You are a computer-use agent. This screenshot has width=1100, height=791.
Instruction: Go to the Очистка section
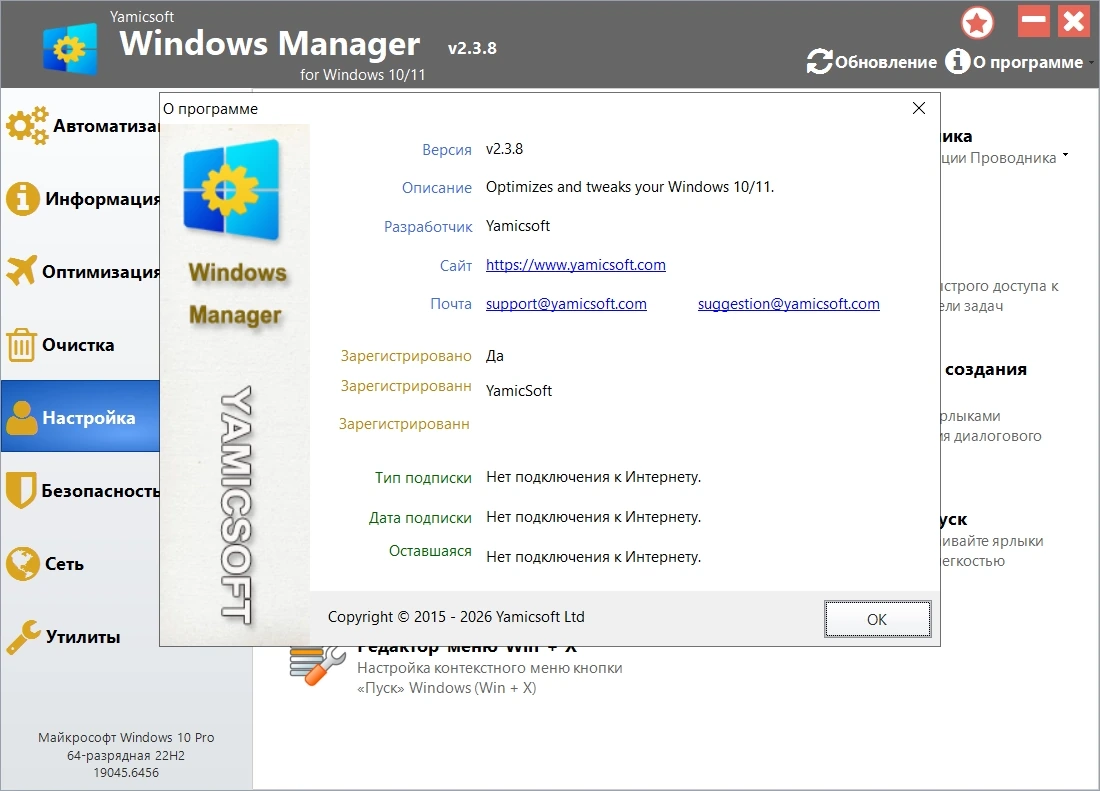(x=80, y=344)
